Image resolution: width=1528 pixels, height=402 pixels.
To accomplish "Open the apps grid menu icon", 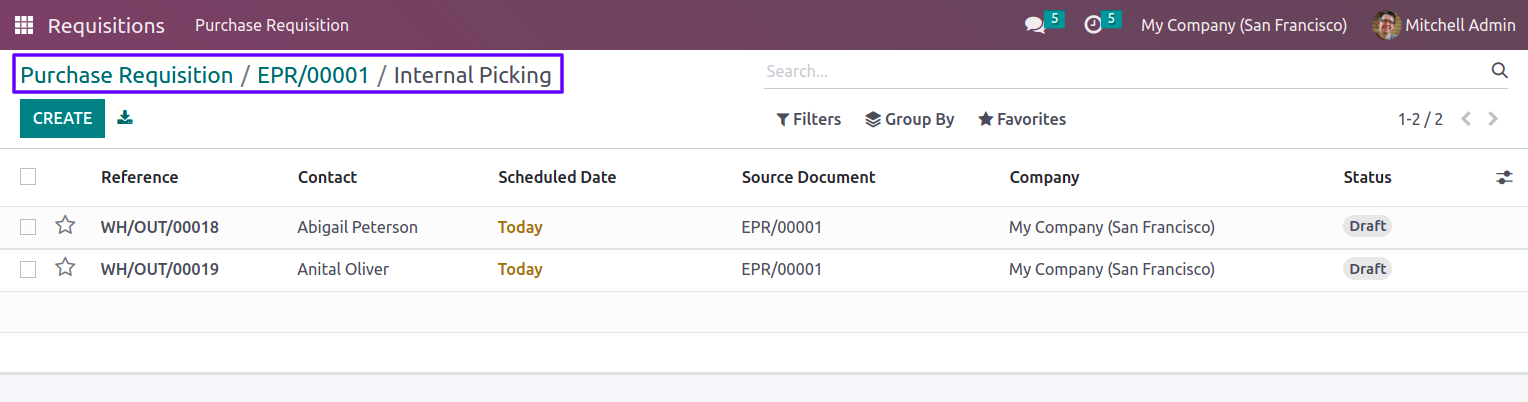I will pyautogui.click(x=24, y=25).
